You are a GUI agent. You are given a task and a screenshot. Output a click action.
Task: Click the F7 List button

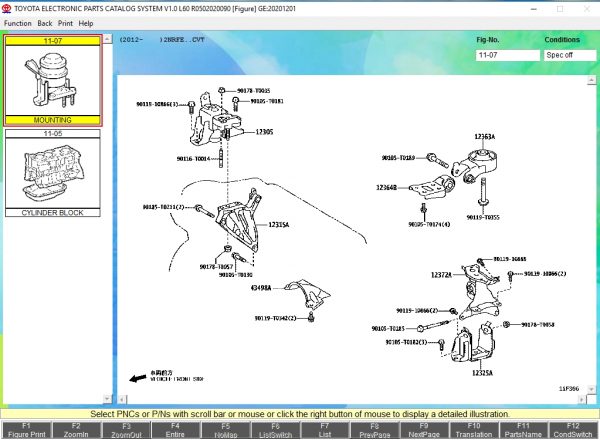(x=325, y=430)
